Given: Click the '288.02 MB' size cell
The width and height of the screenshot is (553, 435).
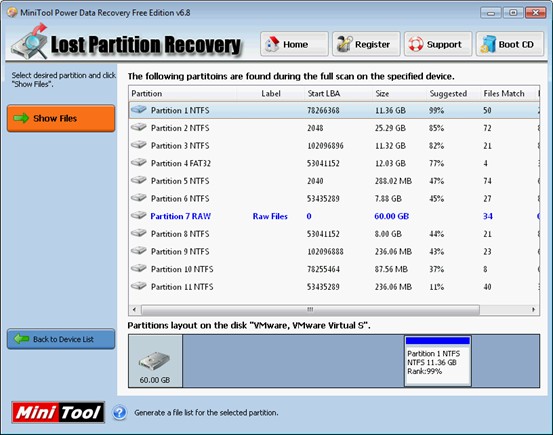Looking at the screenshot, I should pos(393,181).
